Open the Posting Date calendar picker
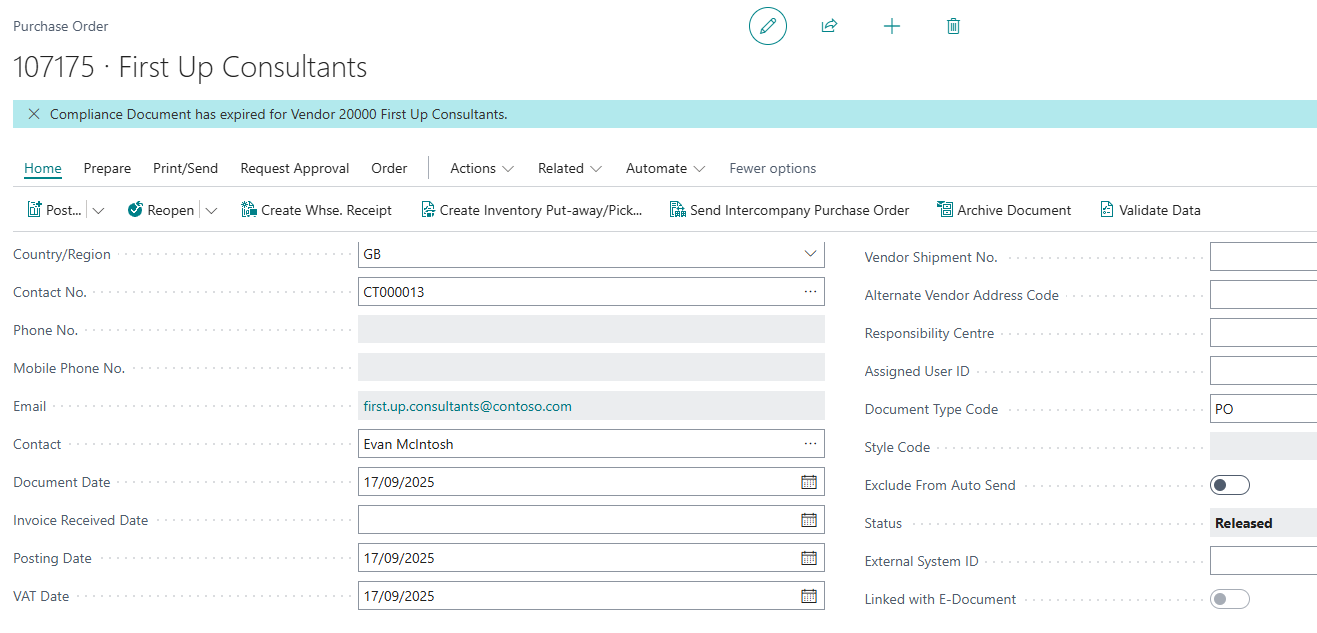 pos(809,558)
